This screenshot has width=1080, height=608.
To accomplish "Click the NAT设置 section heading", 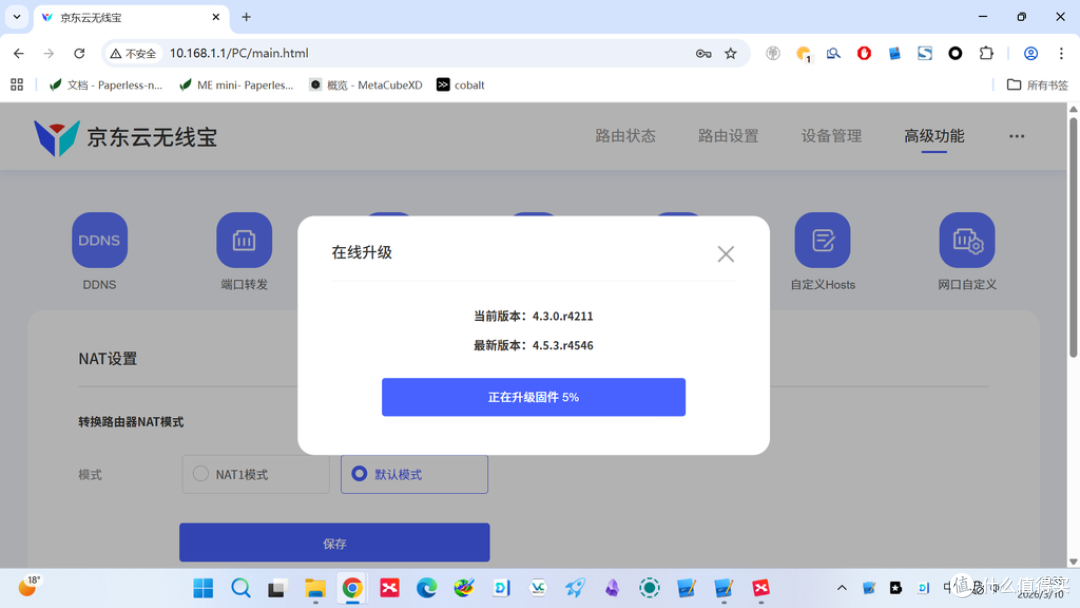I will [x=107, y=359].
